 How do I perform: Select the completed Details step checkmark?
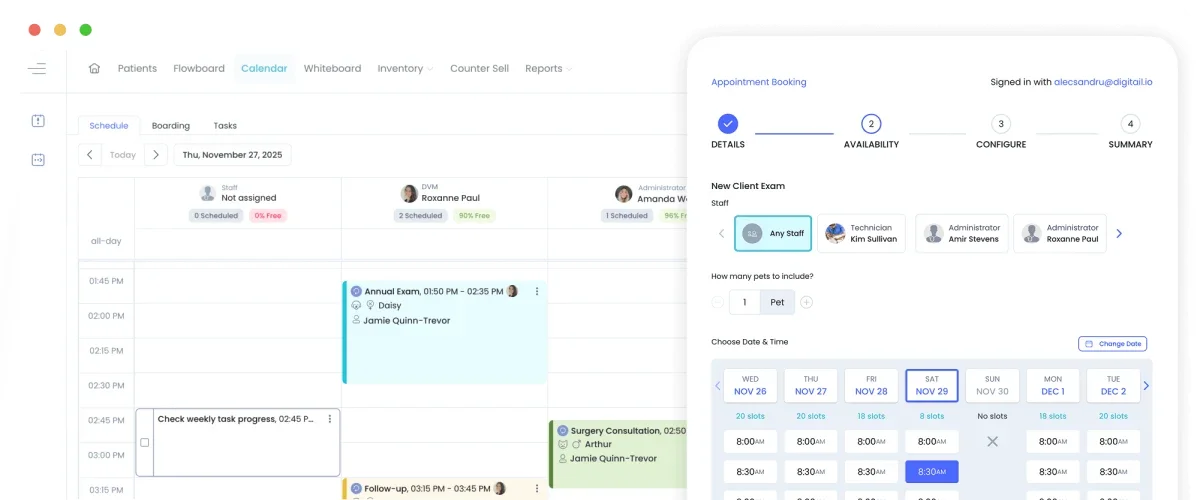[x=728, y=124]
